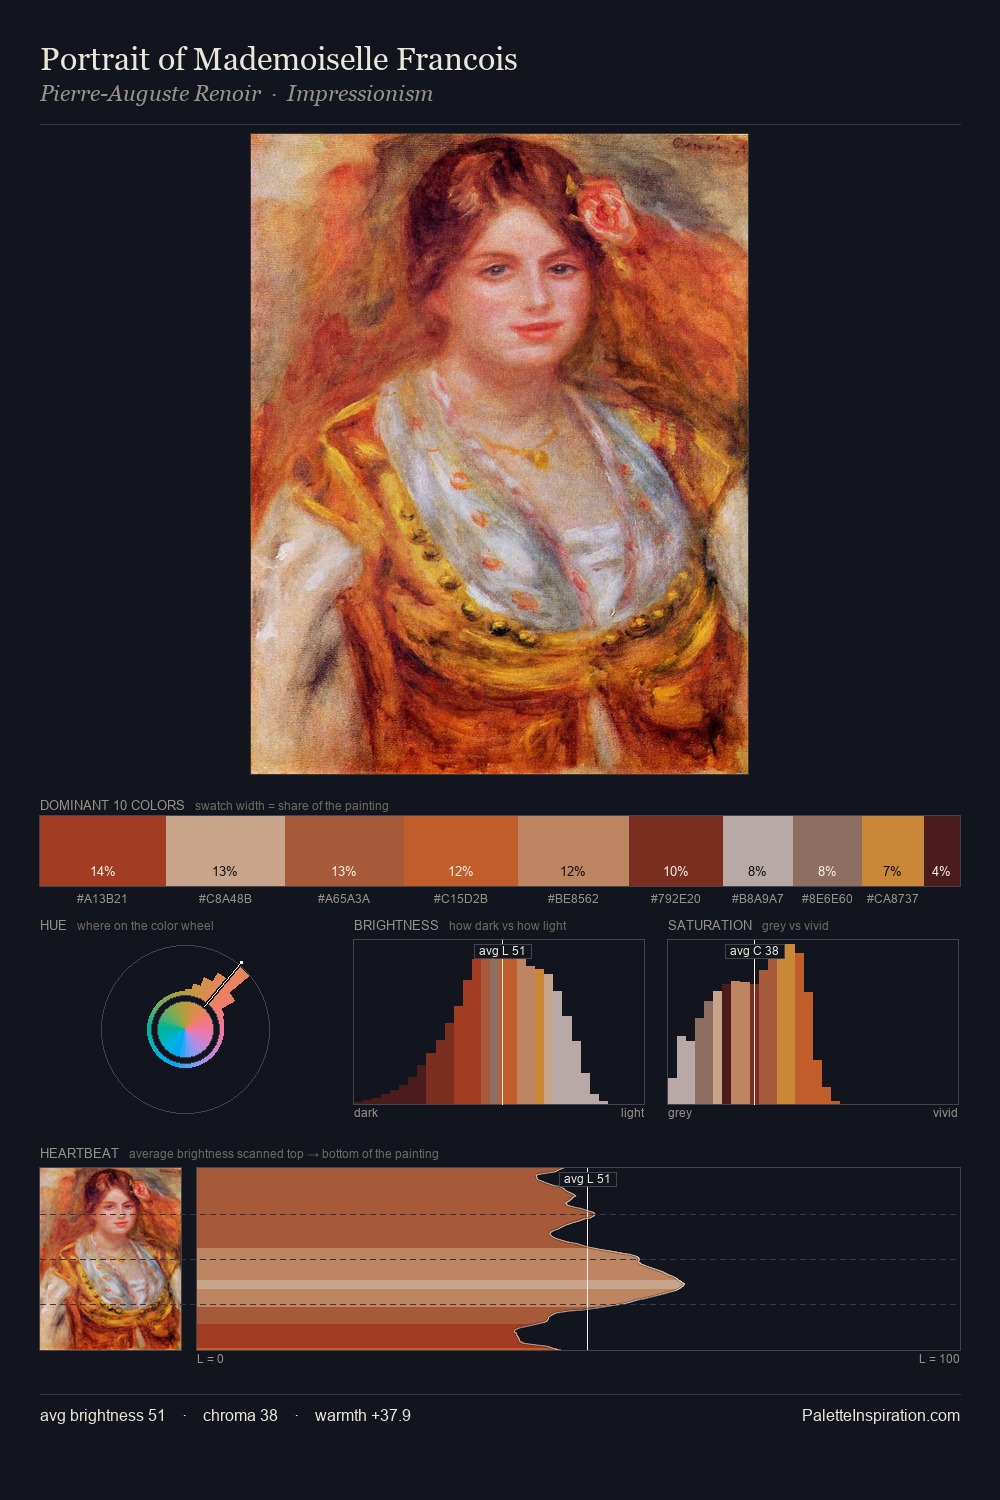Screen dimensions: 1000x1500
Task: Select the #A65A3A 13% color swatch
Action: point(344,851)
